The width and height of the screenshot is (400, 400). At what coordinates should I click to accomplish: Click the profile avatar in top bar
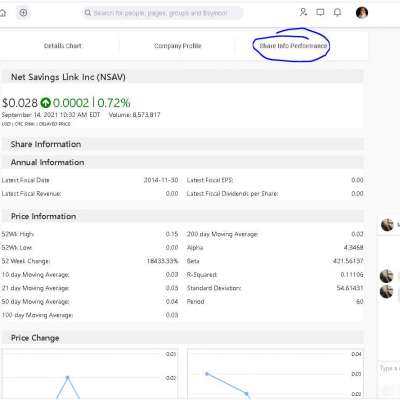(x=362, y=13)
